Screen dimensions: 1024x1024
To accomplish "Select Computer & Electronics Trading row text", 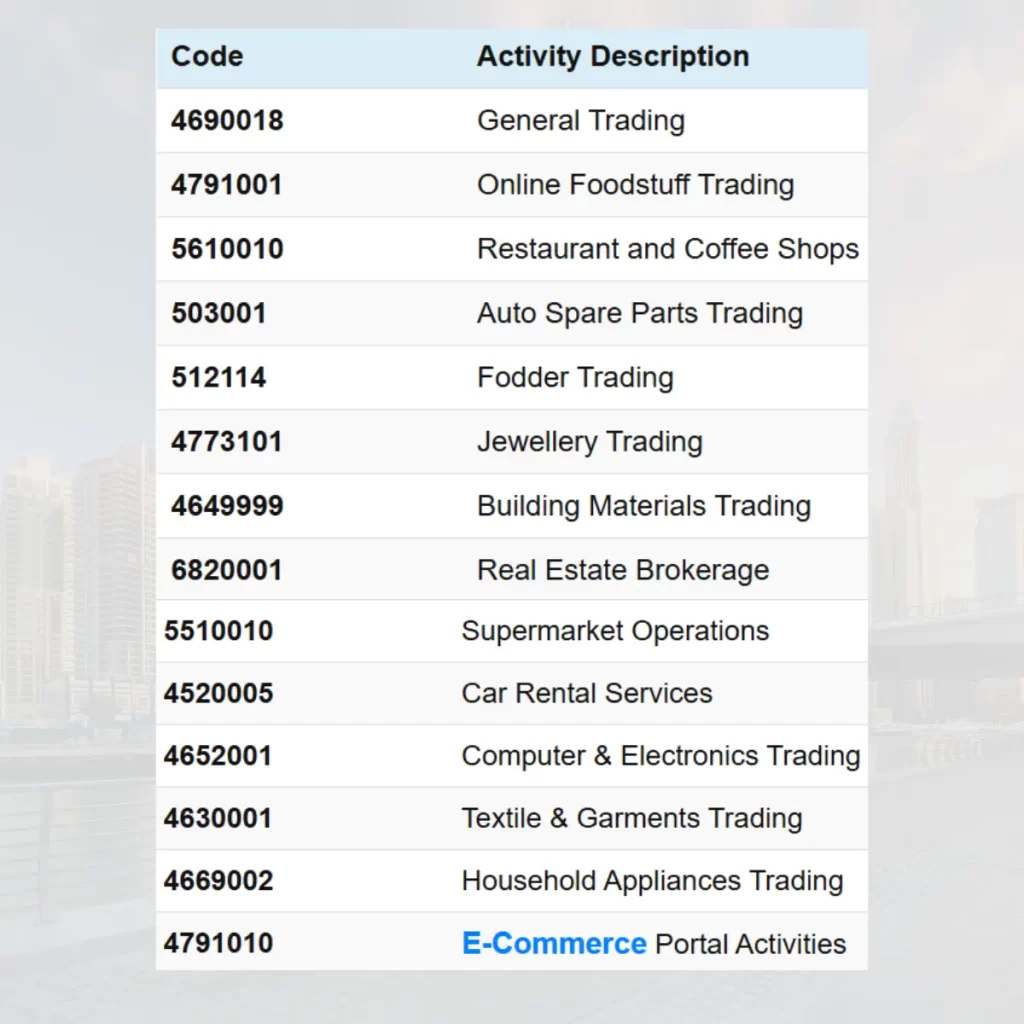I will coord(660,756).
